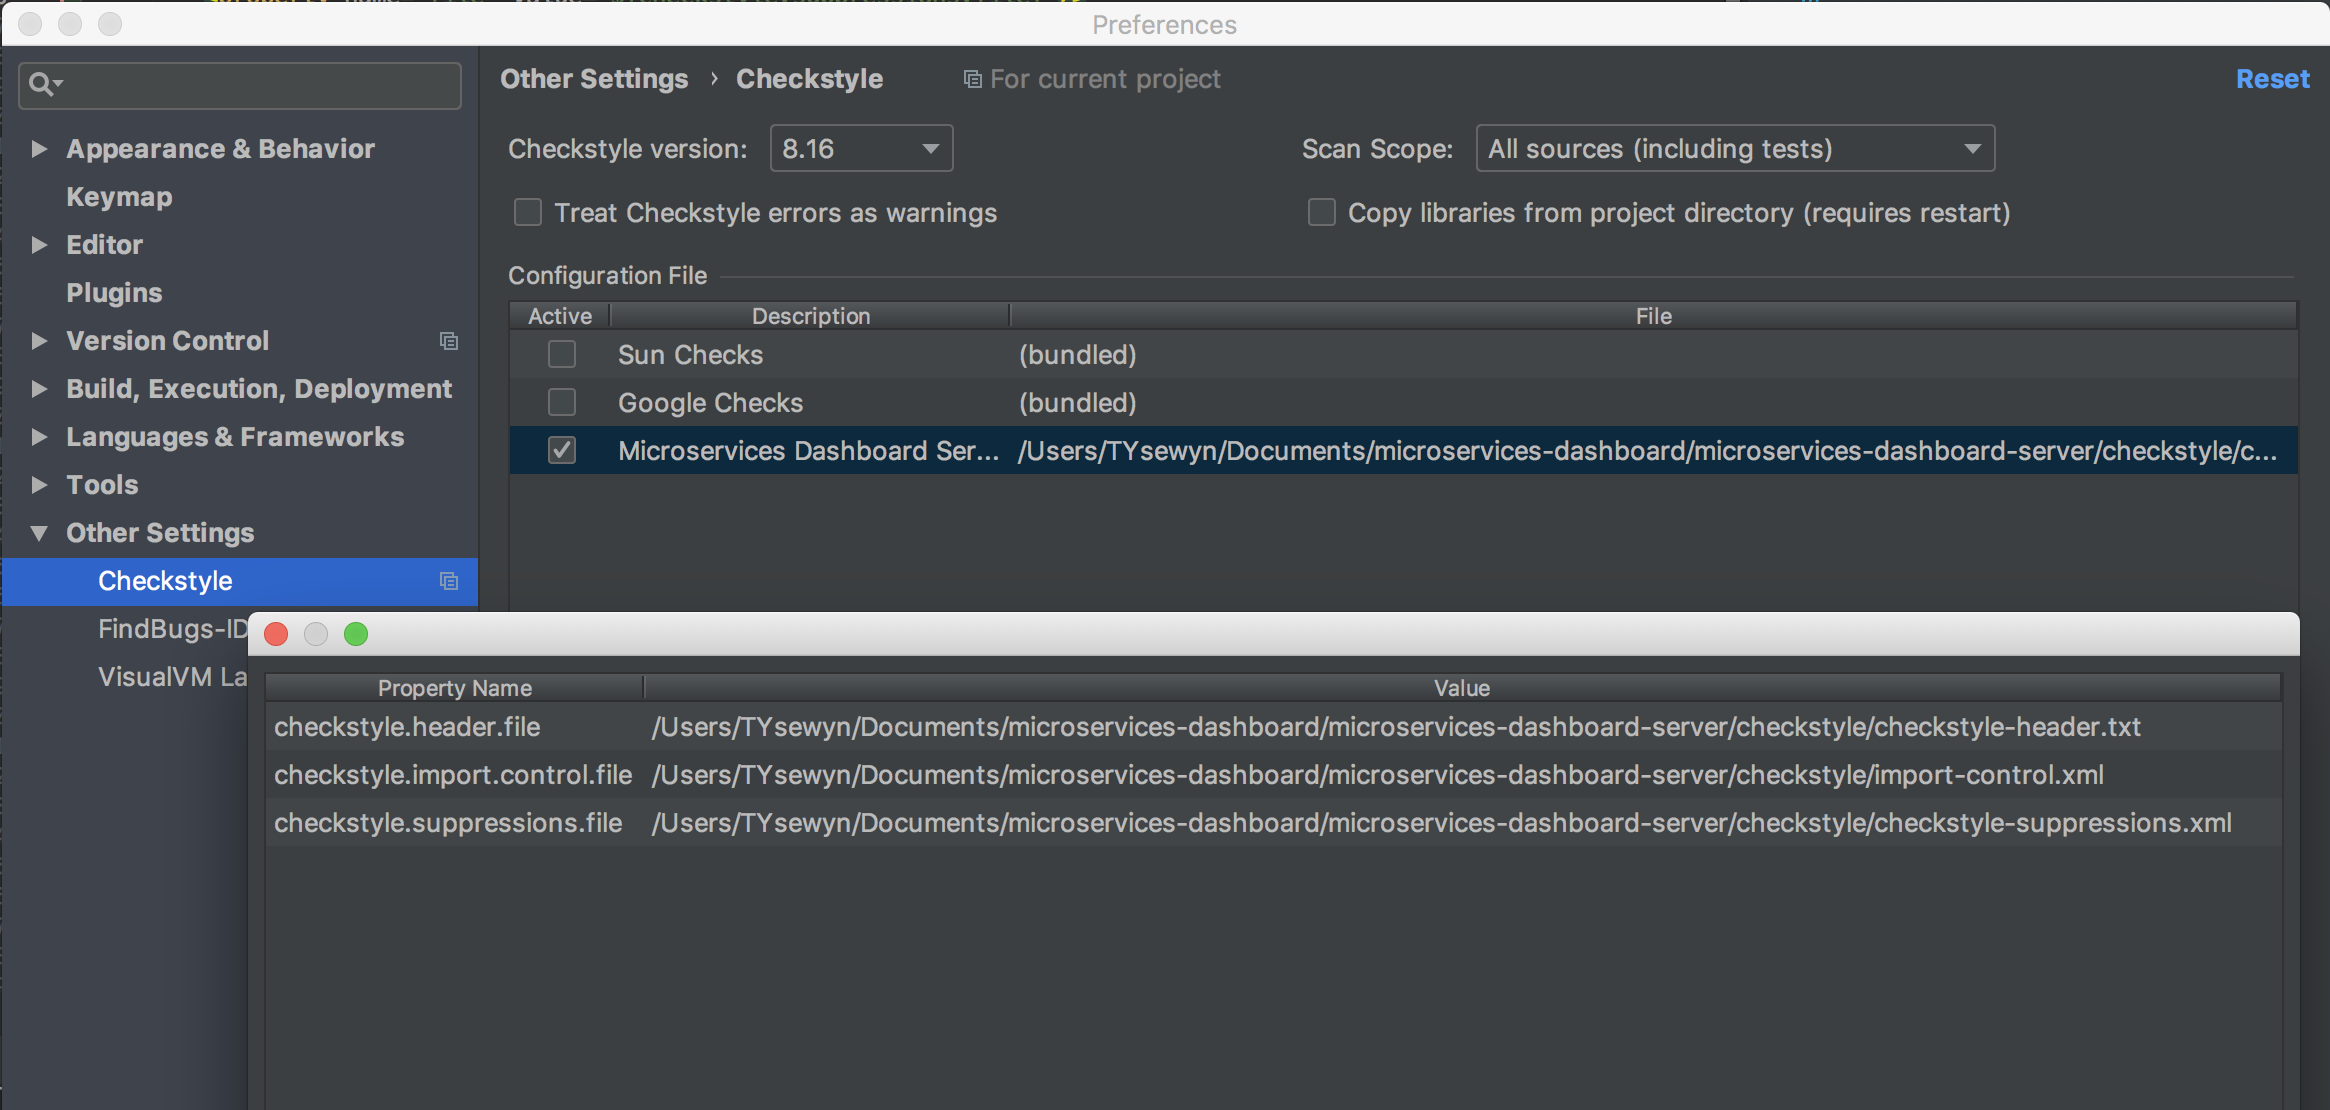
Task: Expand the Editor settings section
Action: pyautogui.click(x=39, y=245)
